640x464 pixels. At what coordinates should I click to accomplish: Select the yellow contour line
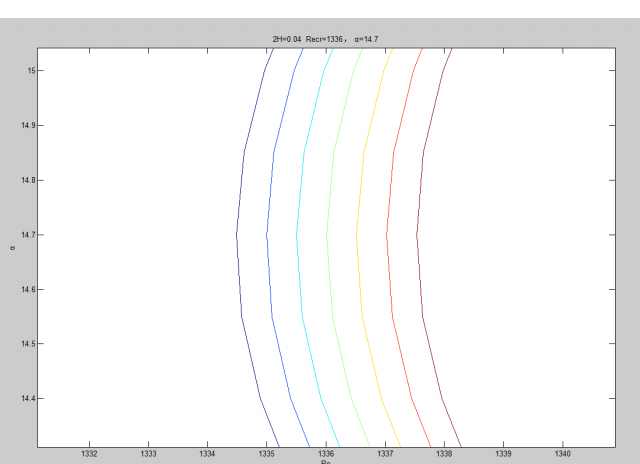pos(357,236)
